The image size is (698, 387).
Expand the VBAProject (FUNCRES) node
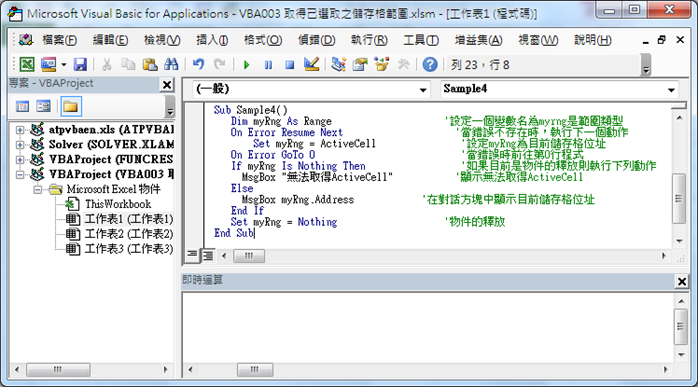point(20,159)
